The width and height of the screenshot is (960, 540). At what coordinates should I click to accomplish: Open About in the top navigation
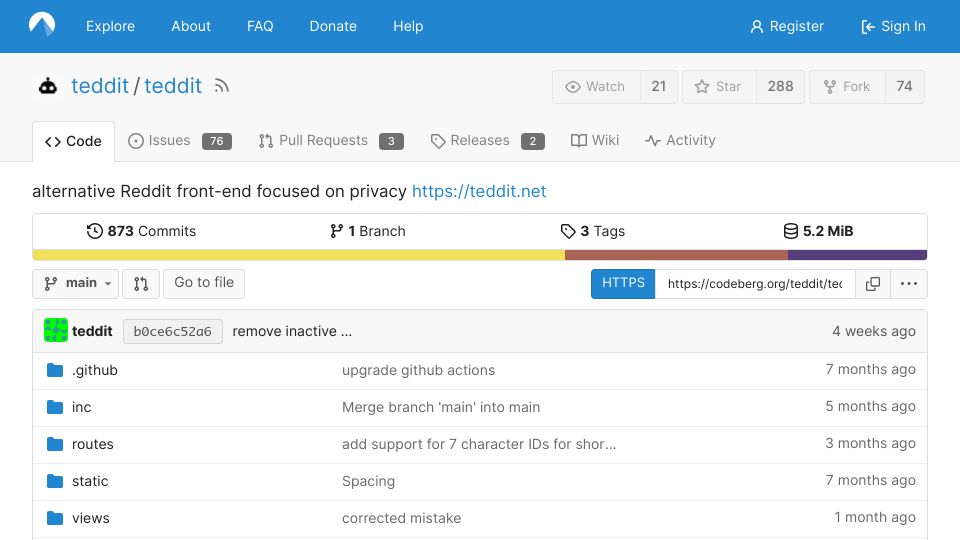click(x=191, y=26)
